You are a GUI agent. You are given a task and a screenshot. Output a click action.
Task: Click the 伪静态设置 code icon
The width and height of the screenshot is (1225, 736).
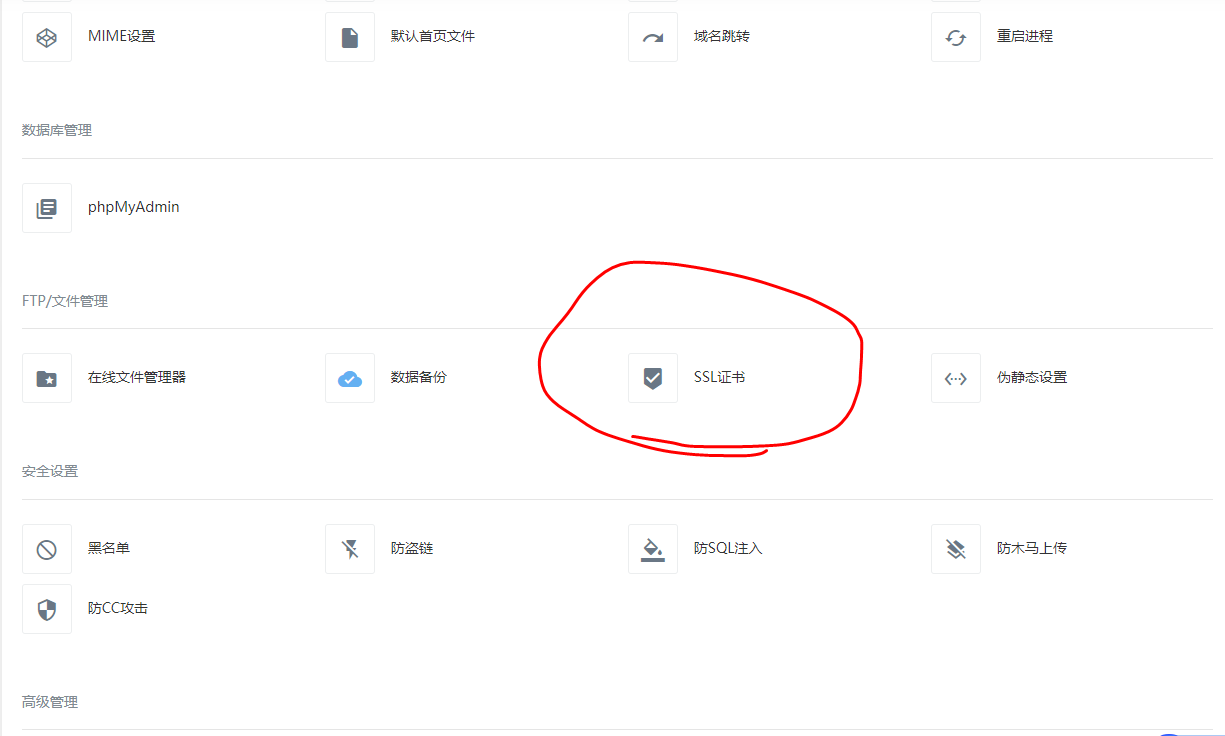pos(956,378)
